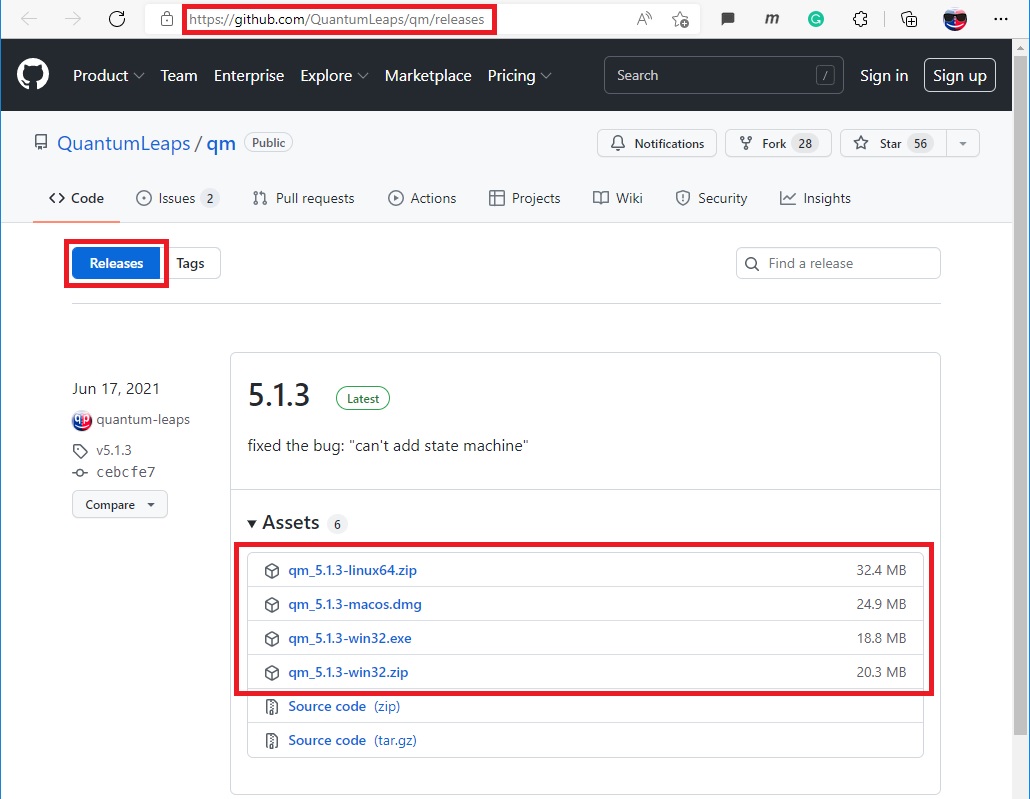Click the browser refresh icon

[117, 19]
